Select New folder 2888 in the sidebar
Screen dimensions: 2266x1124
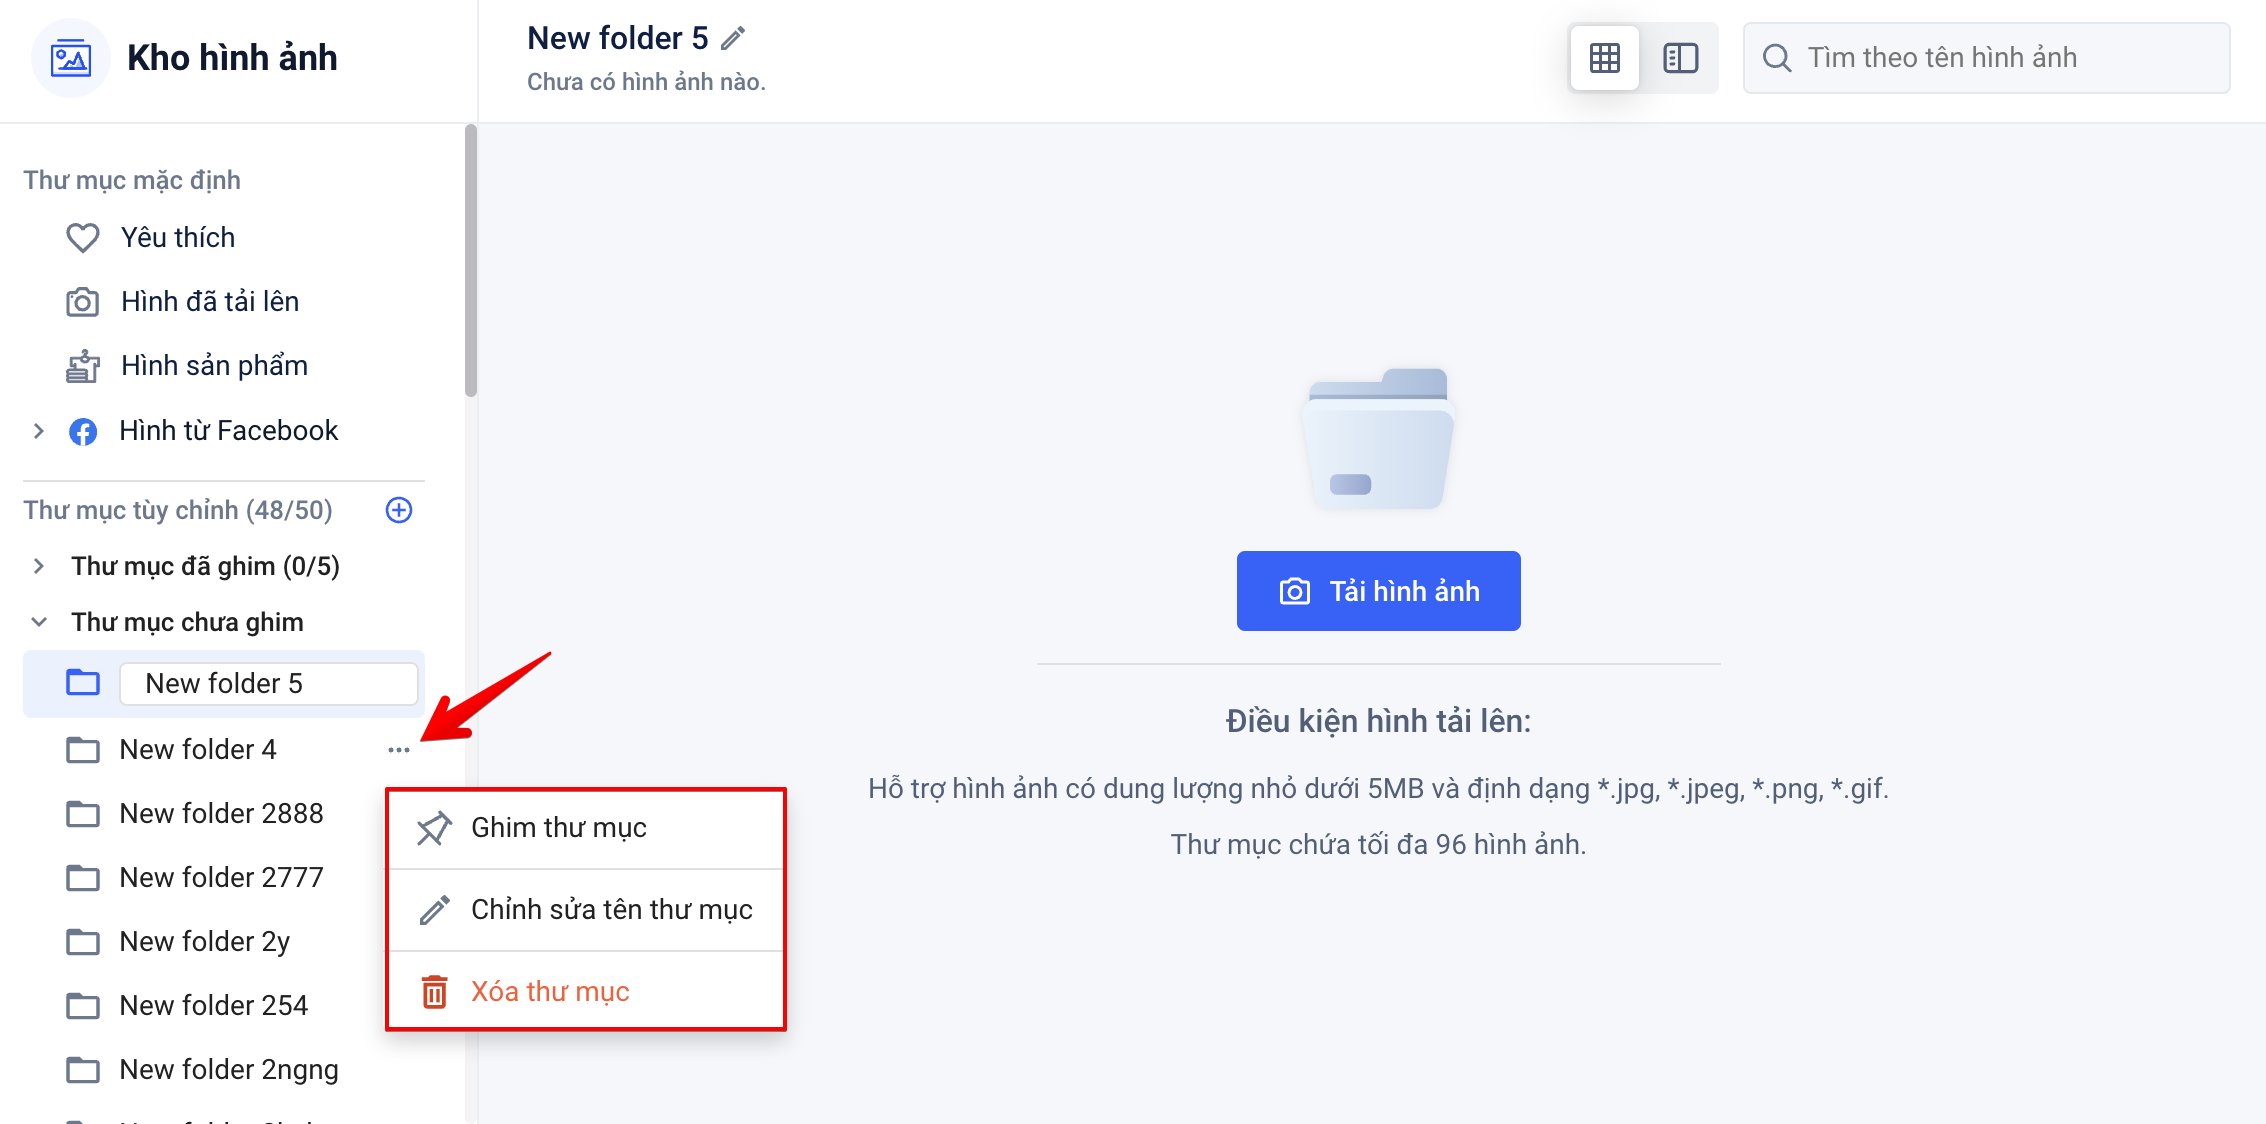(221, 814)
